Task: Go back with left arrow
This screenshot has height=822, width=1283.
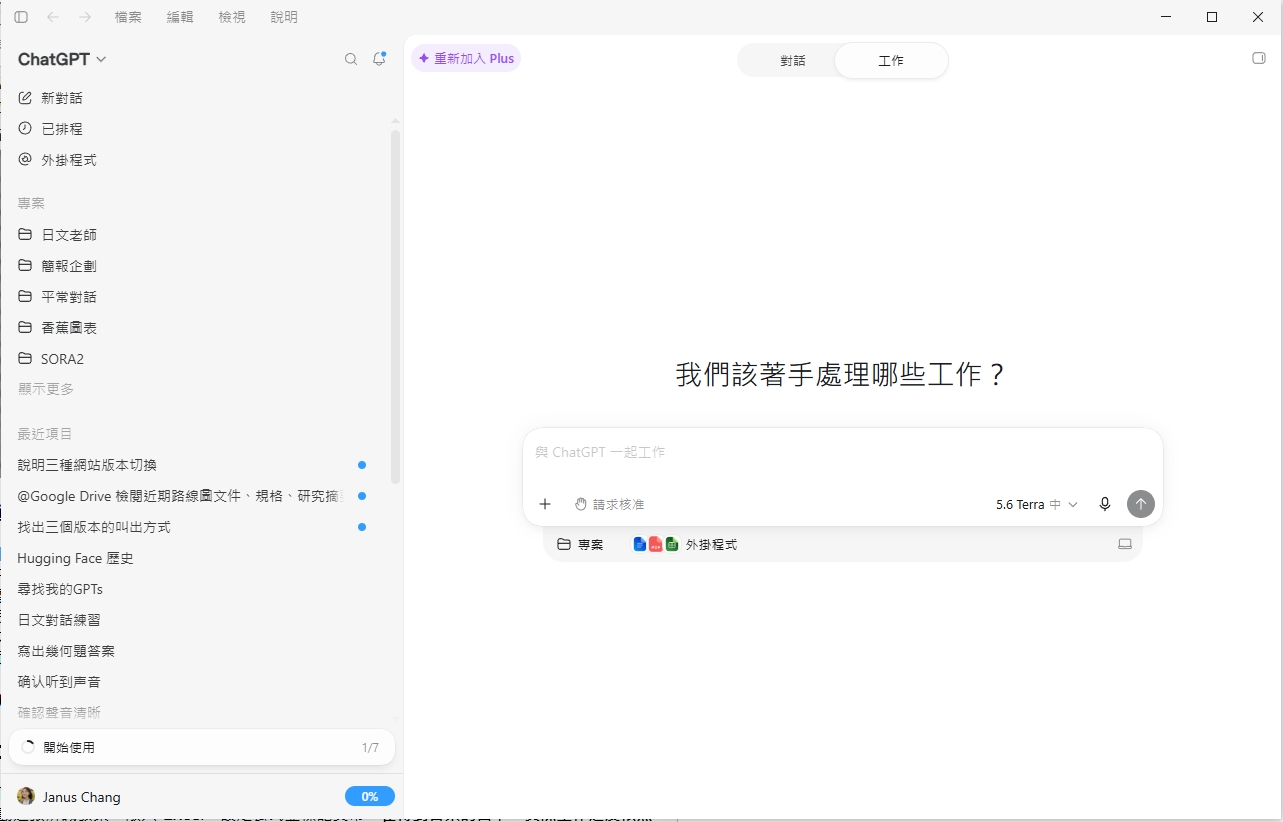Action: point(53,17)
